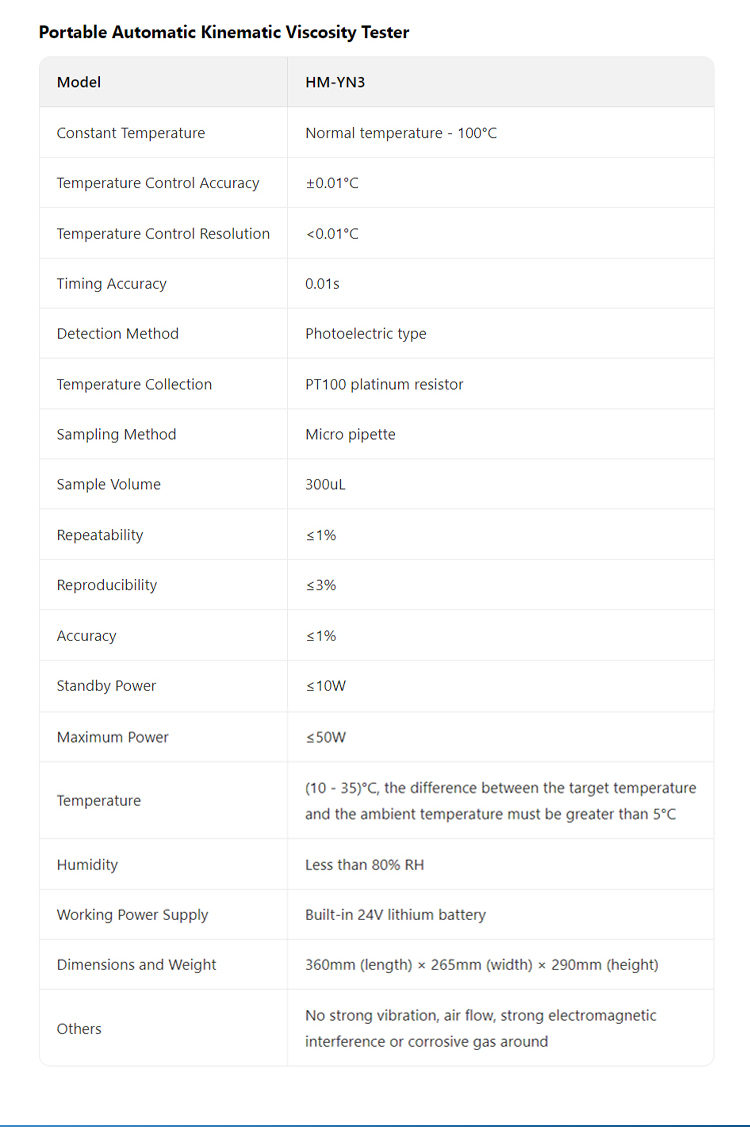Select the Dimensions and Weight label
The height and width of the screenshot is (1127, 750).
pyautogui.click(x=136, y=965)
